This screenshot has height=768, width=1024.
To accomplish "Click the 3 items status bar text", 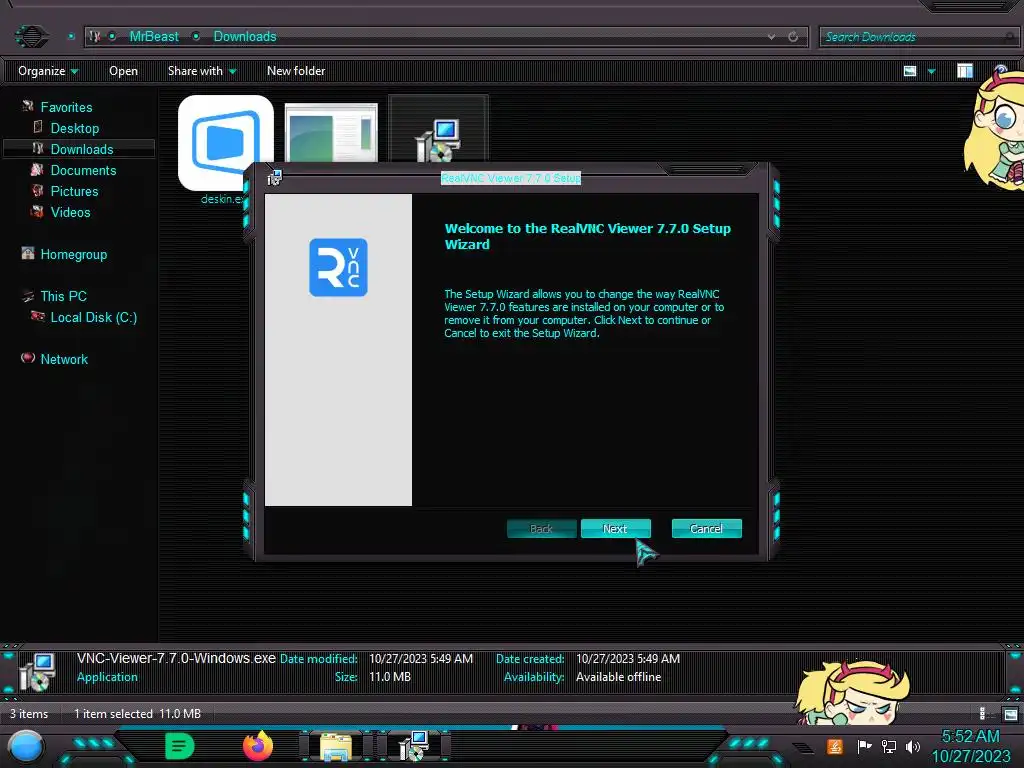I will (x=29, y=714).
